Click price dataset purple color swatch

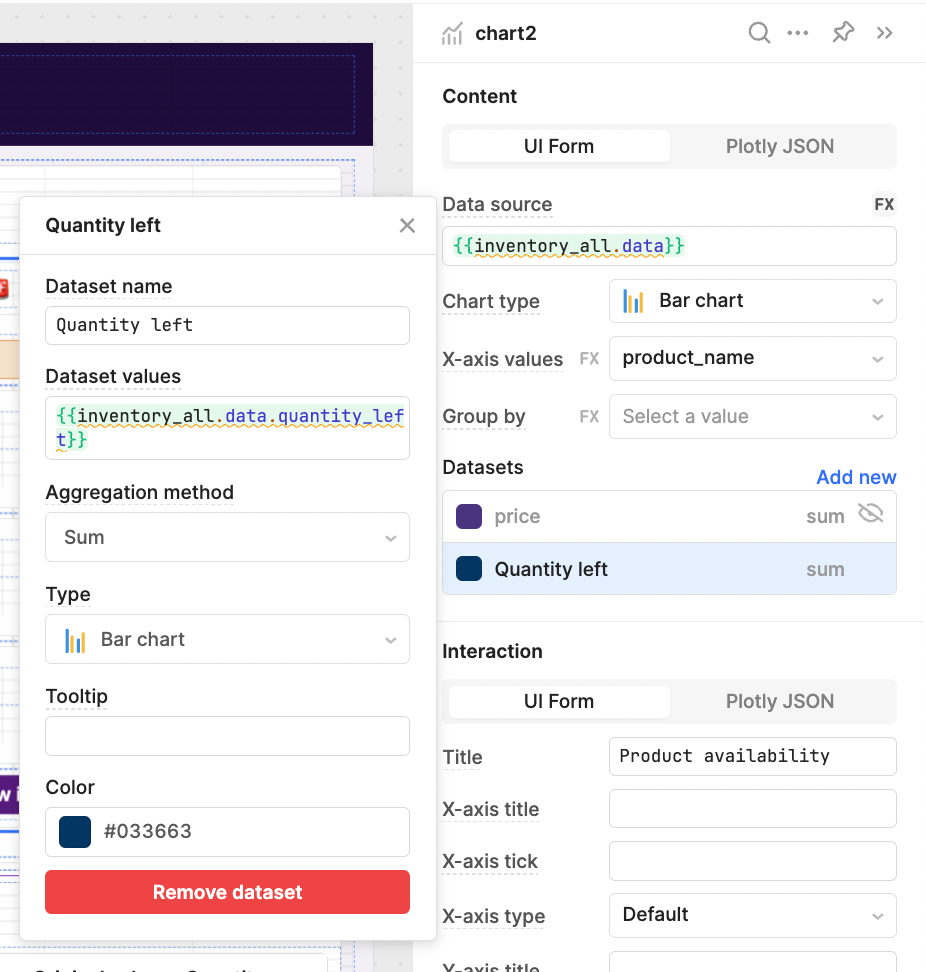pos(469,516)
